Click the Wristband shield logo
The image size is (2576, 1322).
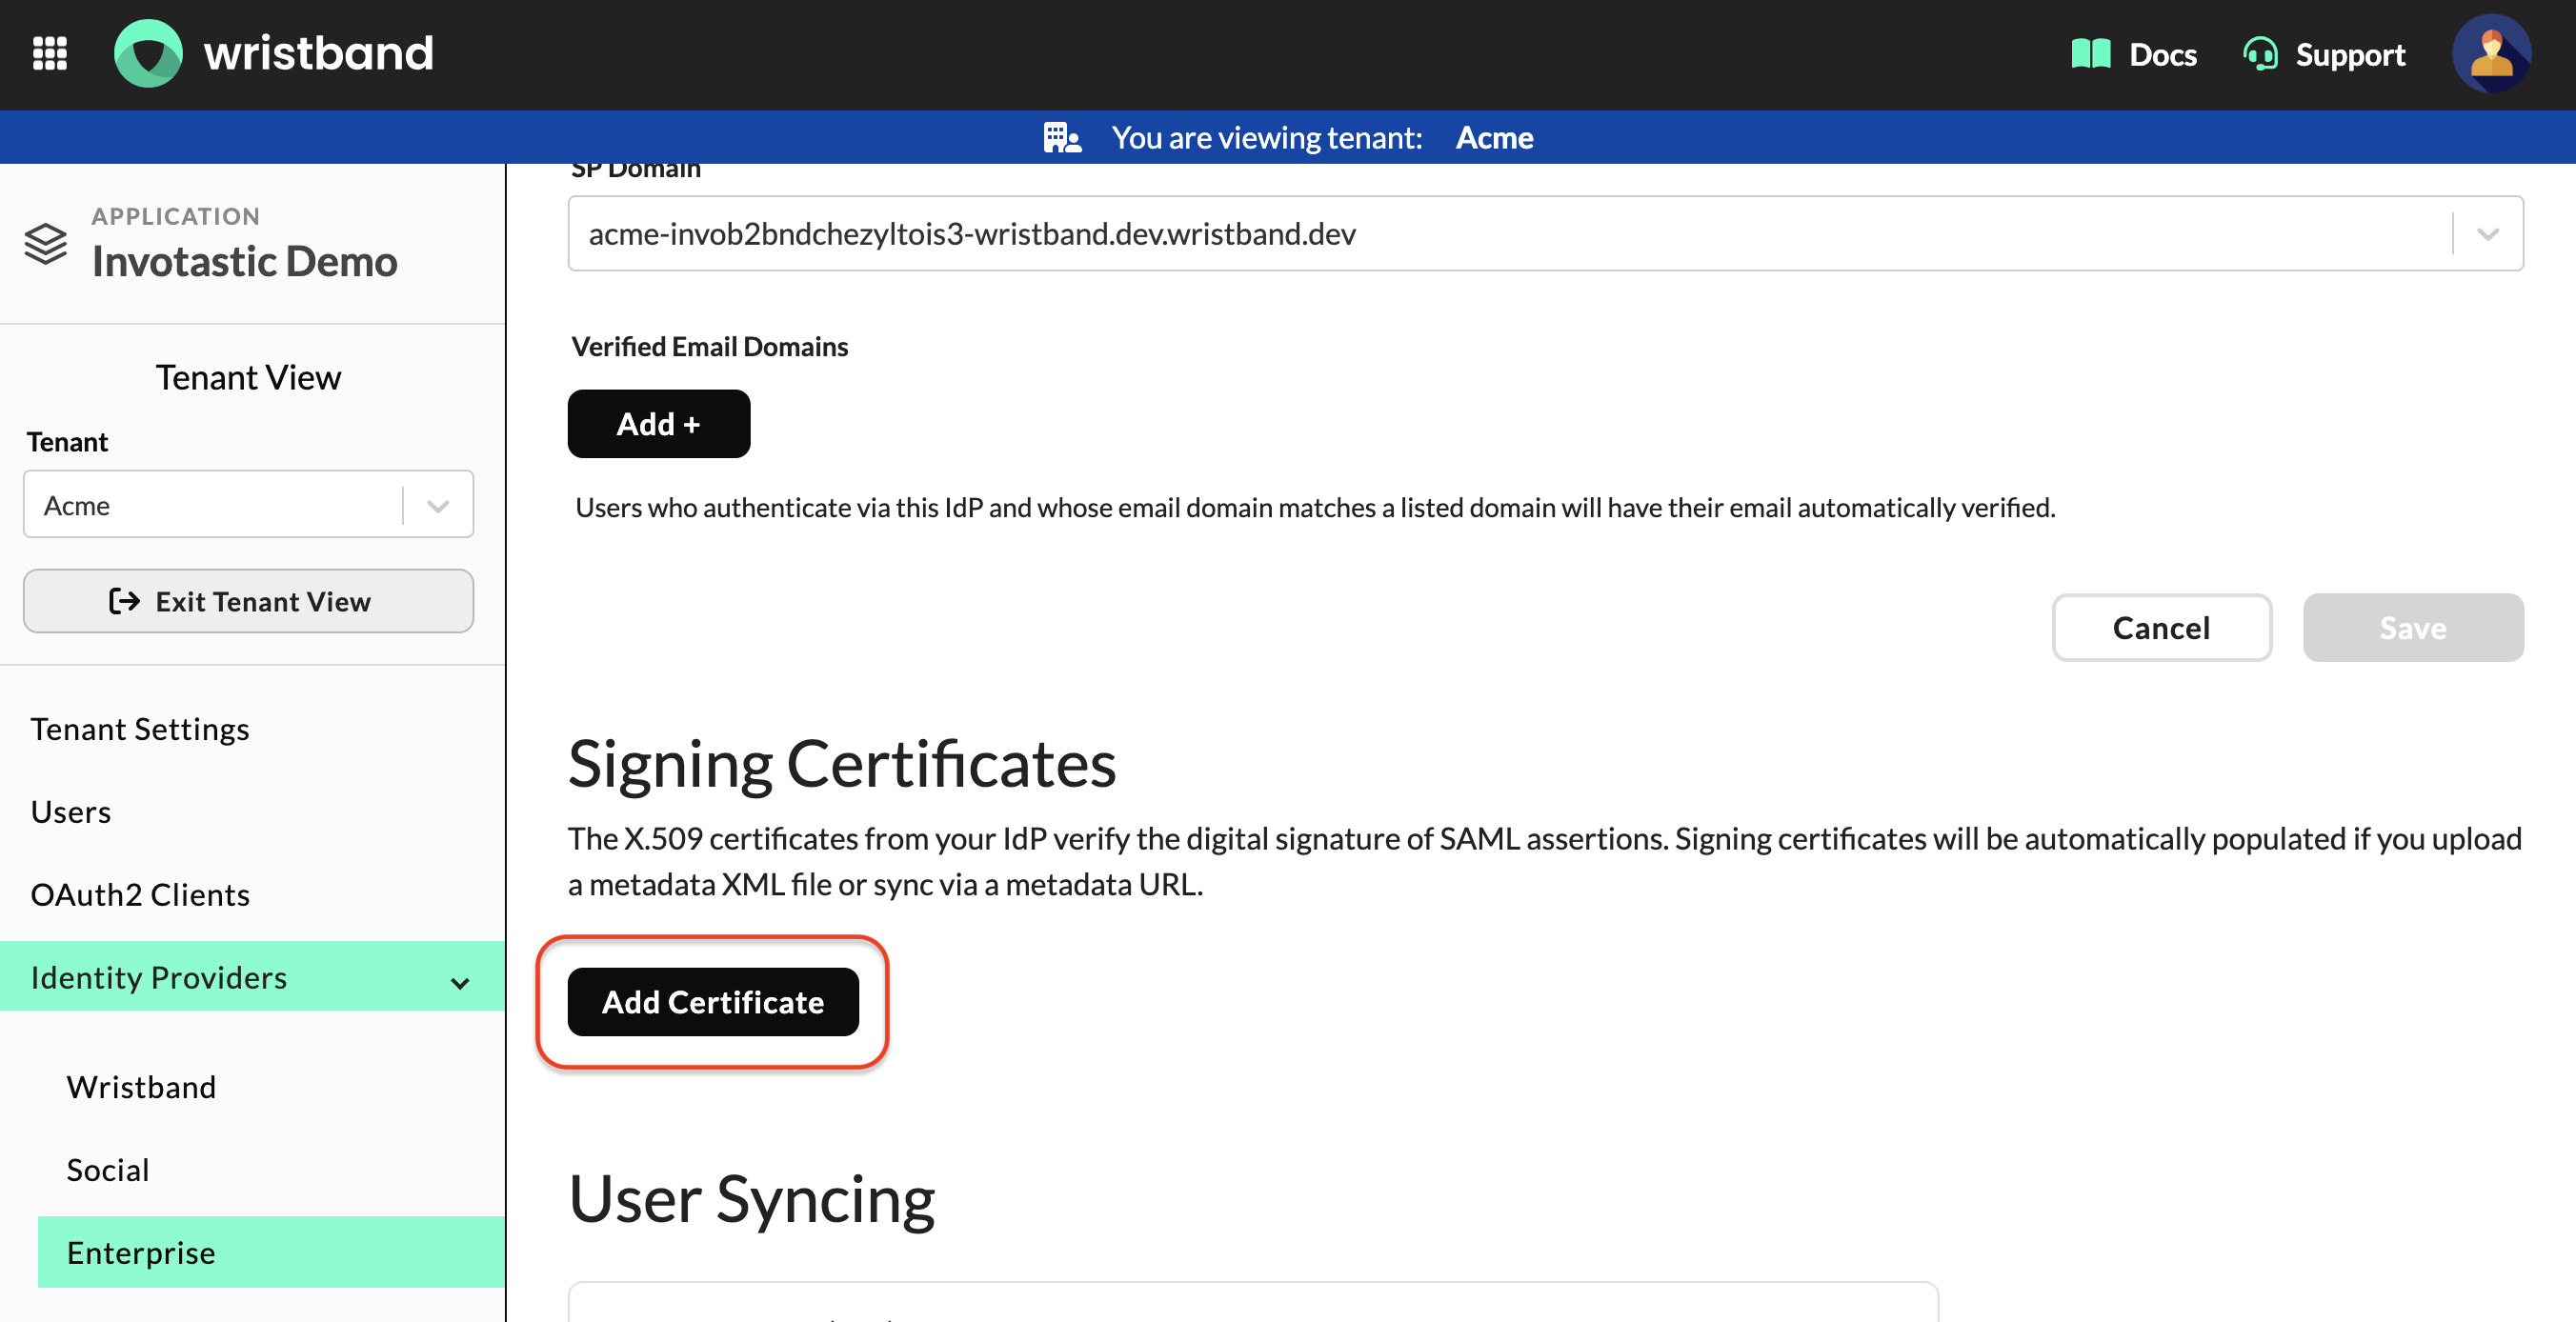(148, 53)
